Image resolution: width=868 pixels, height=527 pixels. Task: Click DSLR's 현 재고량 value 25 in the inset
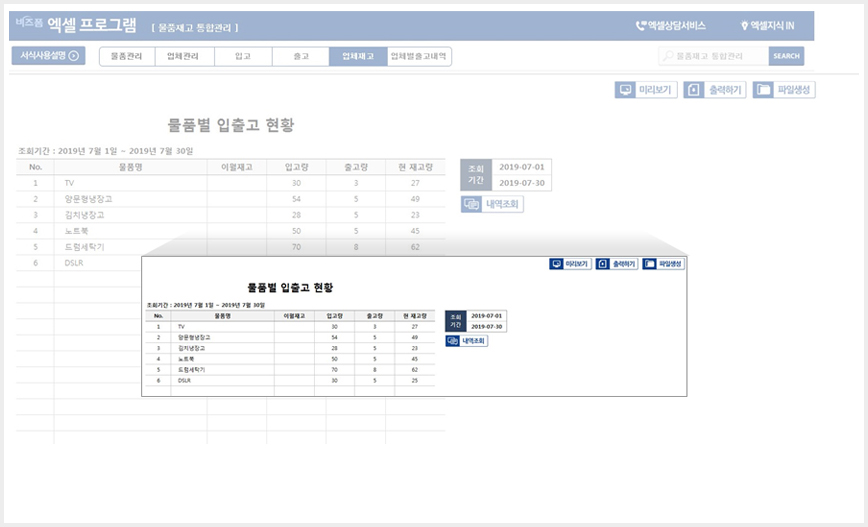point(415,381)
